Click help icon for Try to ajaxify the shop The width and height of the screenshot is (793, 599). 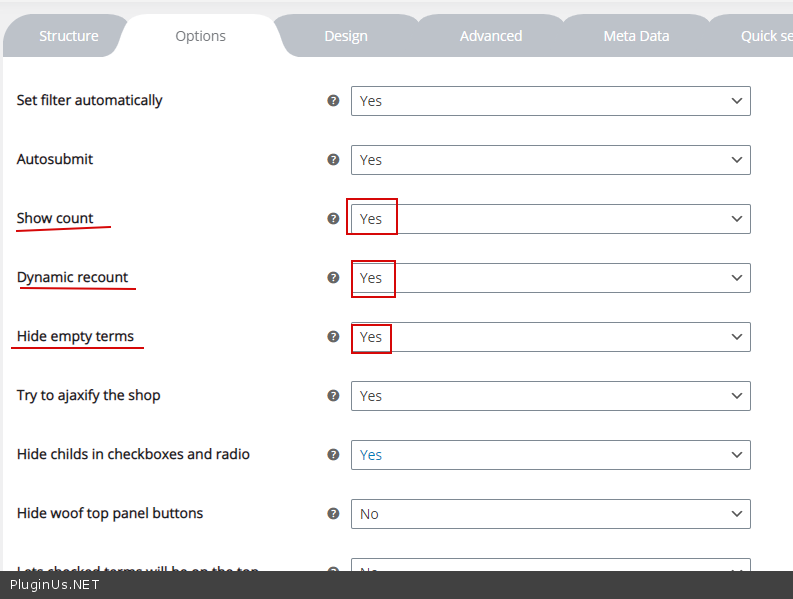click(334, 396)
